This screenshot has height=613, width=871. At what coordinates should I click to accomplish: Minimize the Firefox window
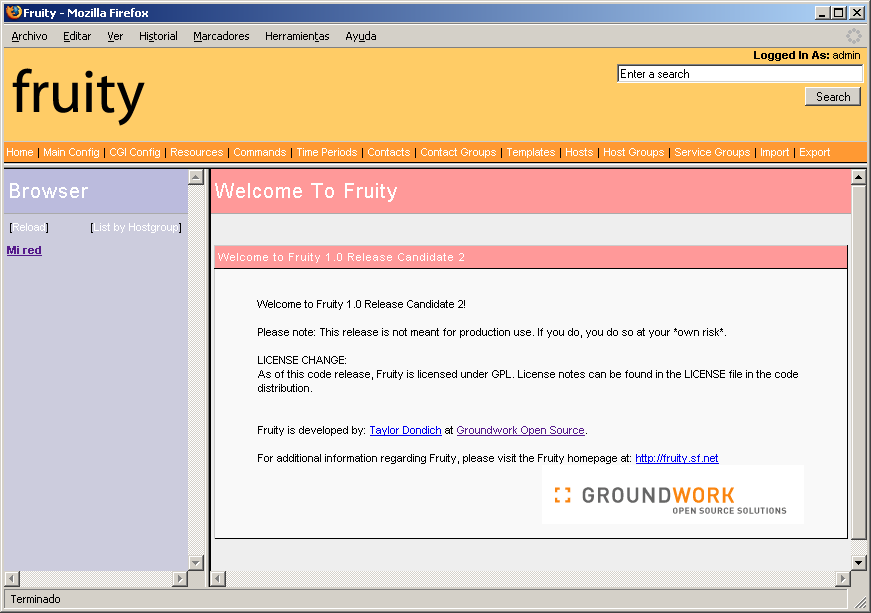click(822, 12)
